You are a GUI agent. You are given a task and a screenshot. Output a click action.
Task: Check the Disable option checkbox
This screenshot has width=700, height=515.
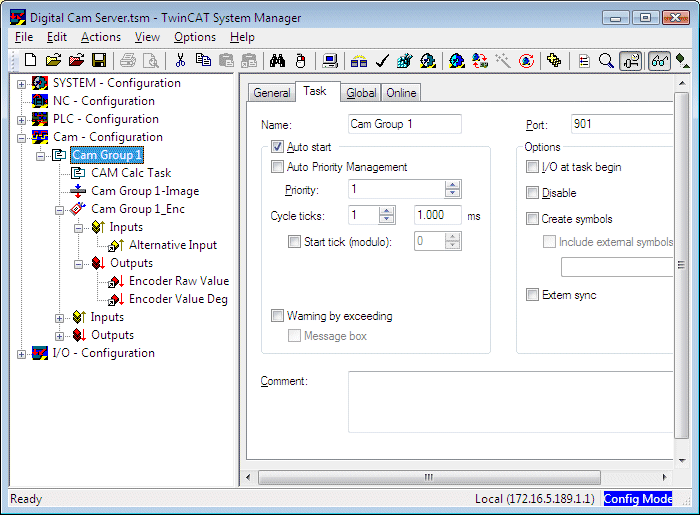point(532,192)
